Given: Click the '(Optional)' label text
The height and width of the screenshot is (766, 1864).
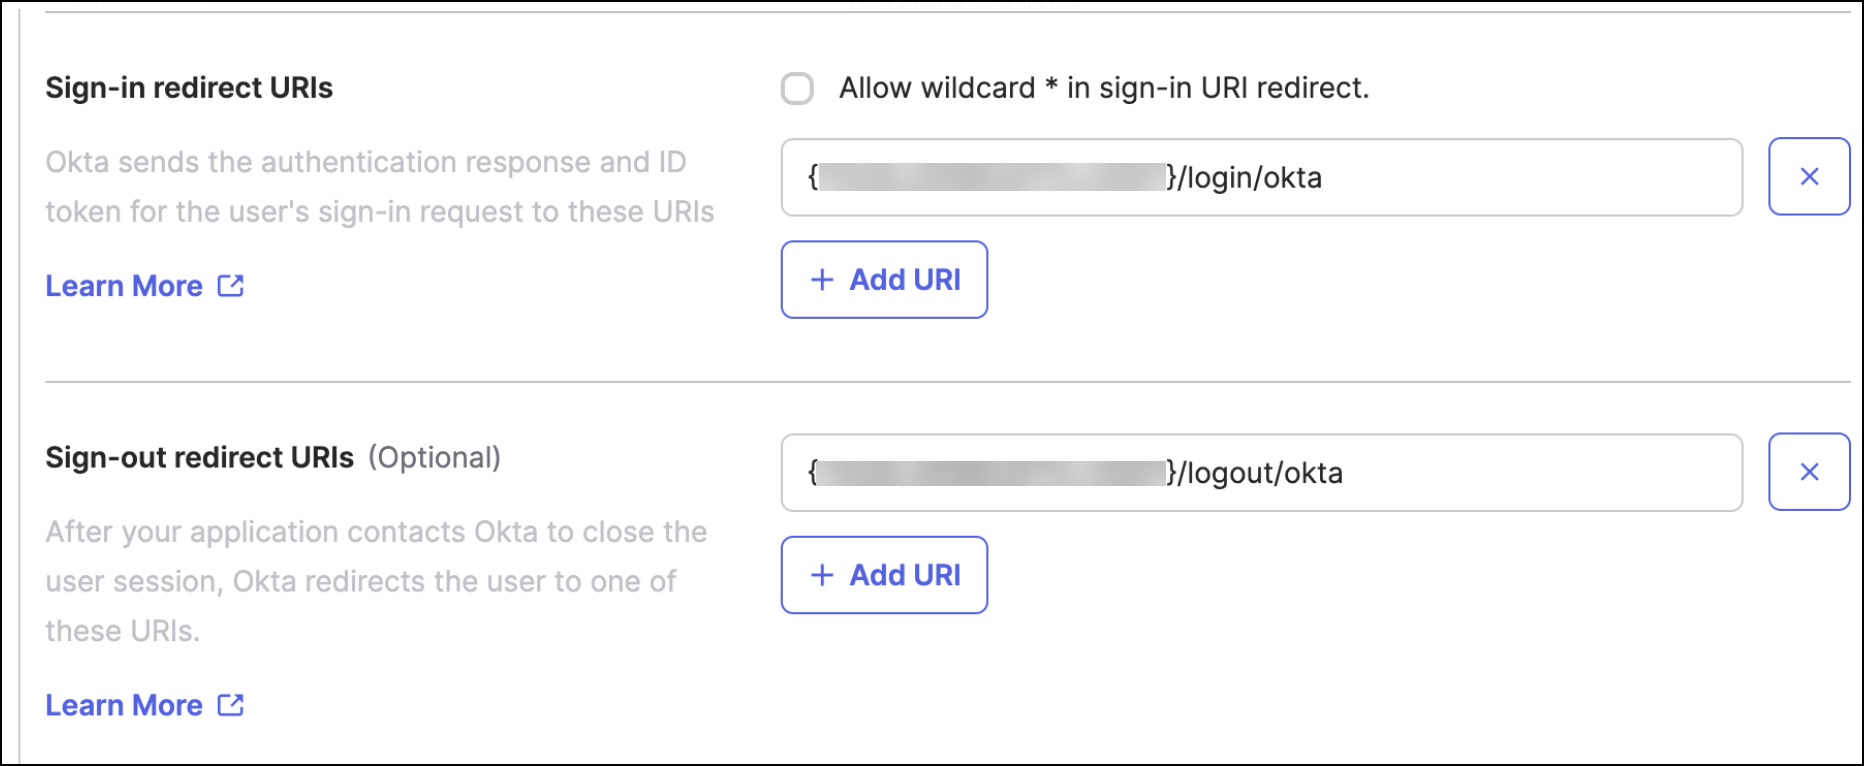Looking at the screenshot, I should point(434,458).
